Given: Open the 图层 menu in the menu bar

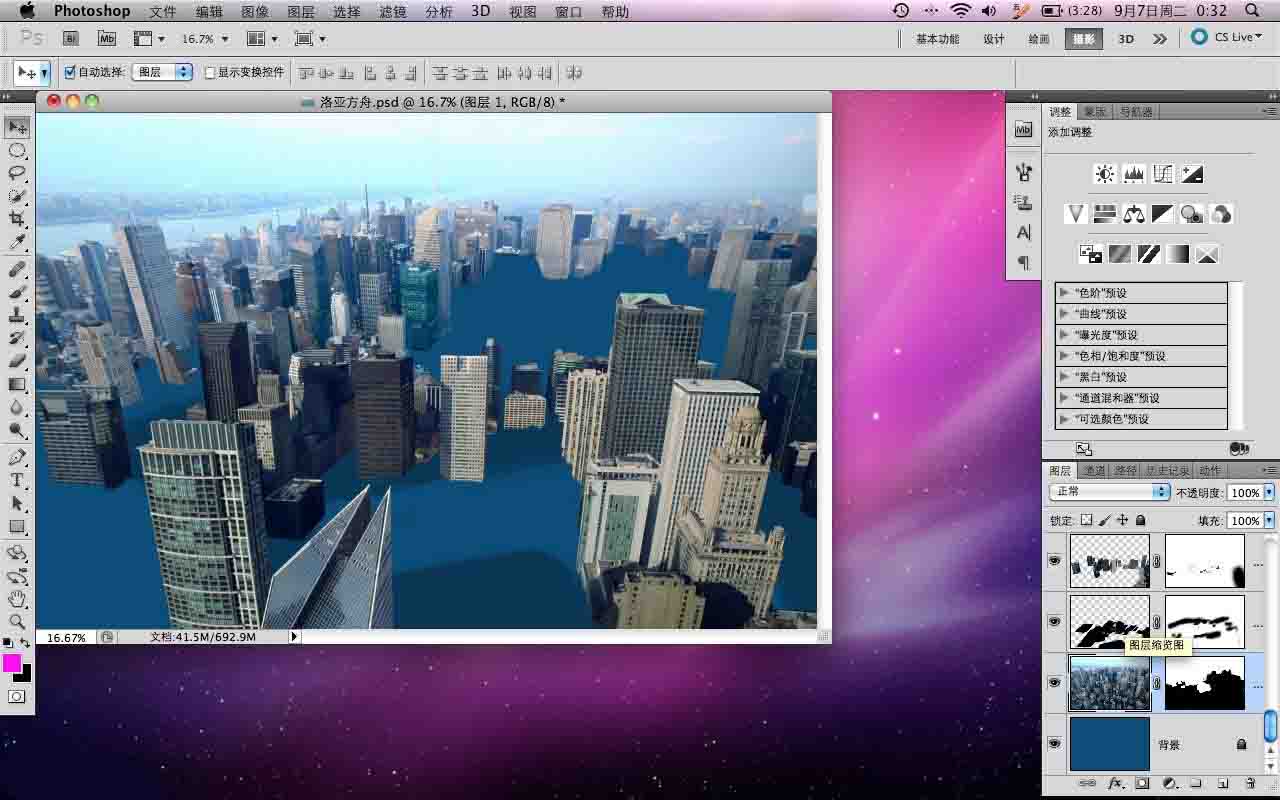Looking at the screenshot, I should [301, 11].
